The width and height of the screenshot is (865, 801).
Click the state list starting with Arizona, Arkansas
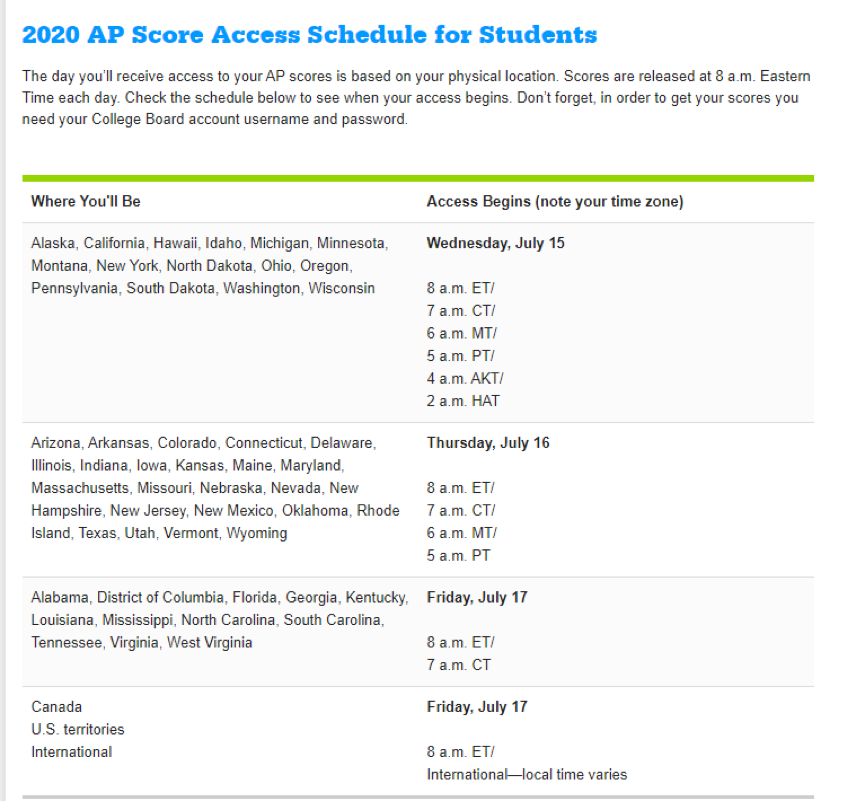215,488
